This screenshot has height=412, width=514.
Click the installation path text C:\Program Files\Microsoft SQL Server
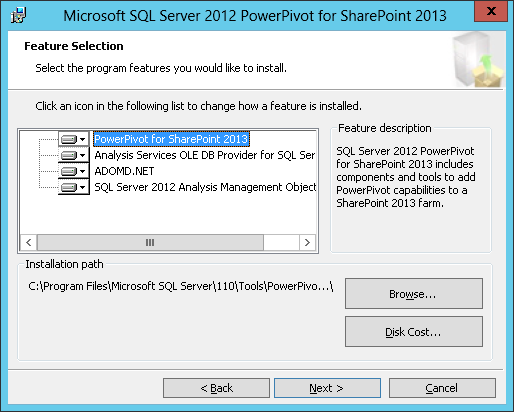(181, 286)
